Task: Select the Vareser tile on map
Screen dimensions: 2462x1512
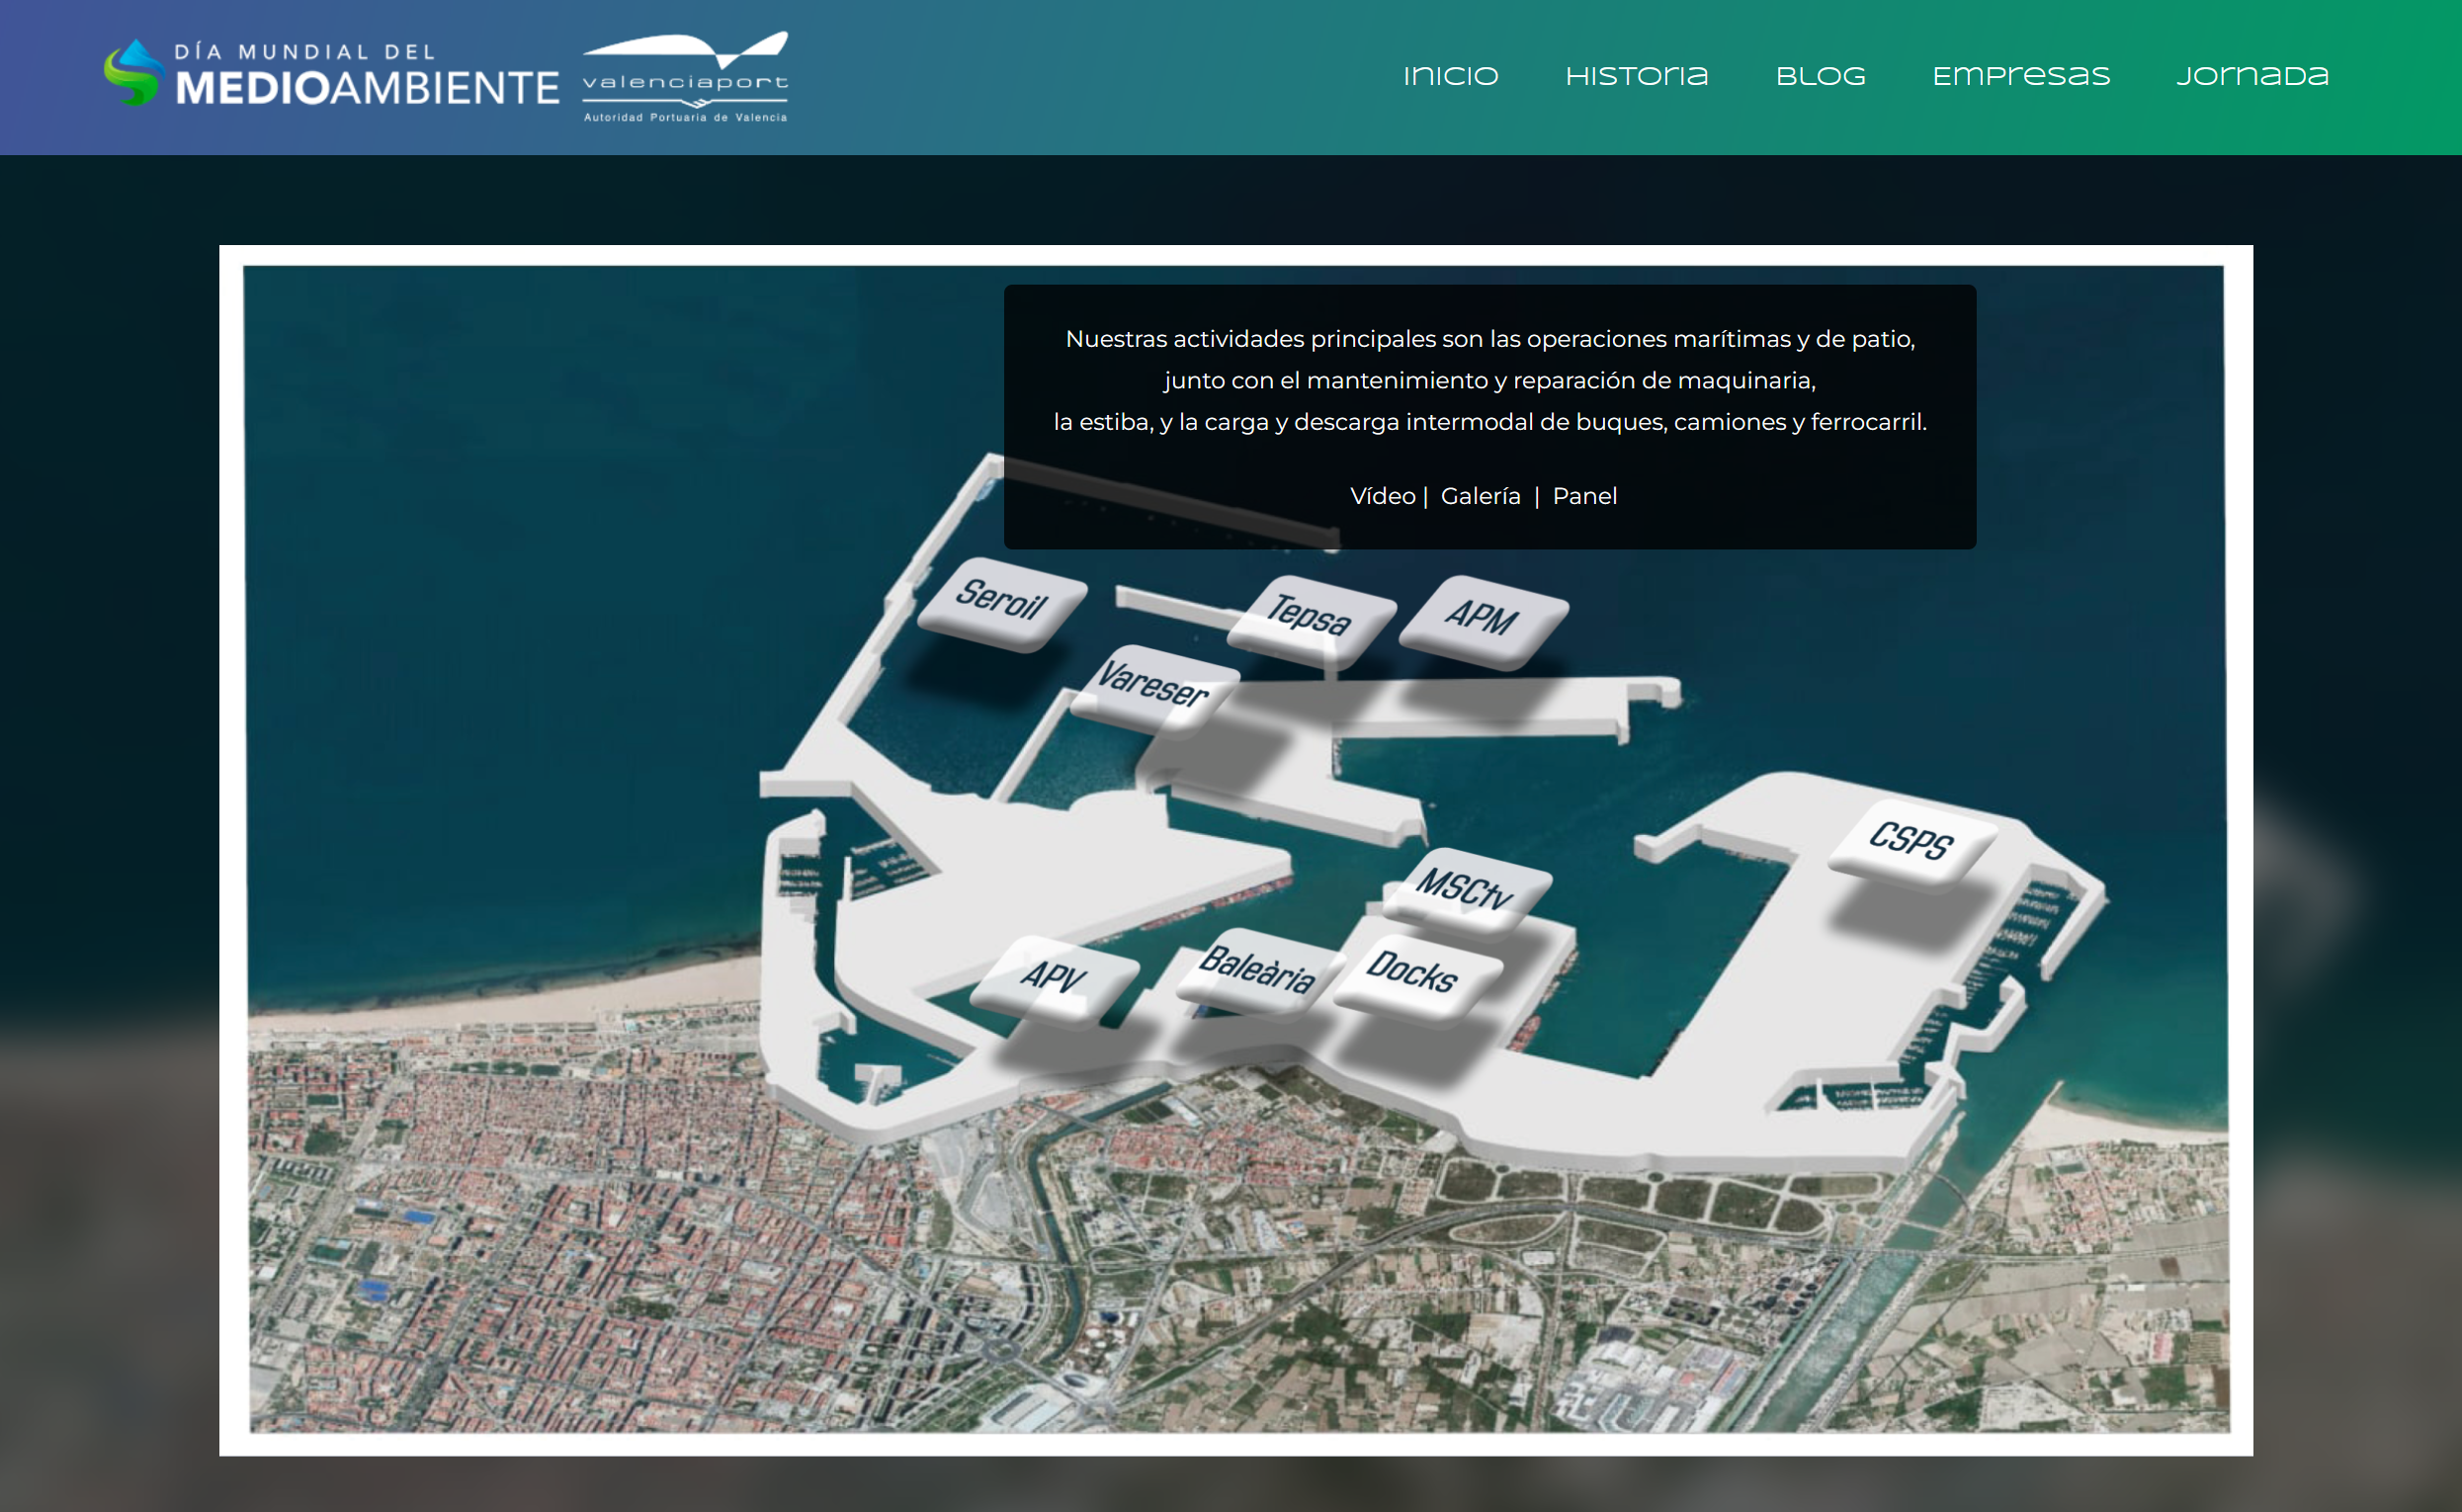Action: pos(1153,690)
